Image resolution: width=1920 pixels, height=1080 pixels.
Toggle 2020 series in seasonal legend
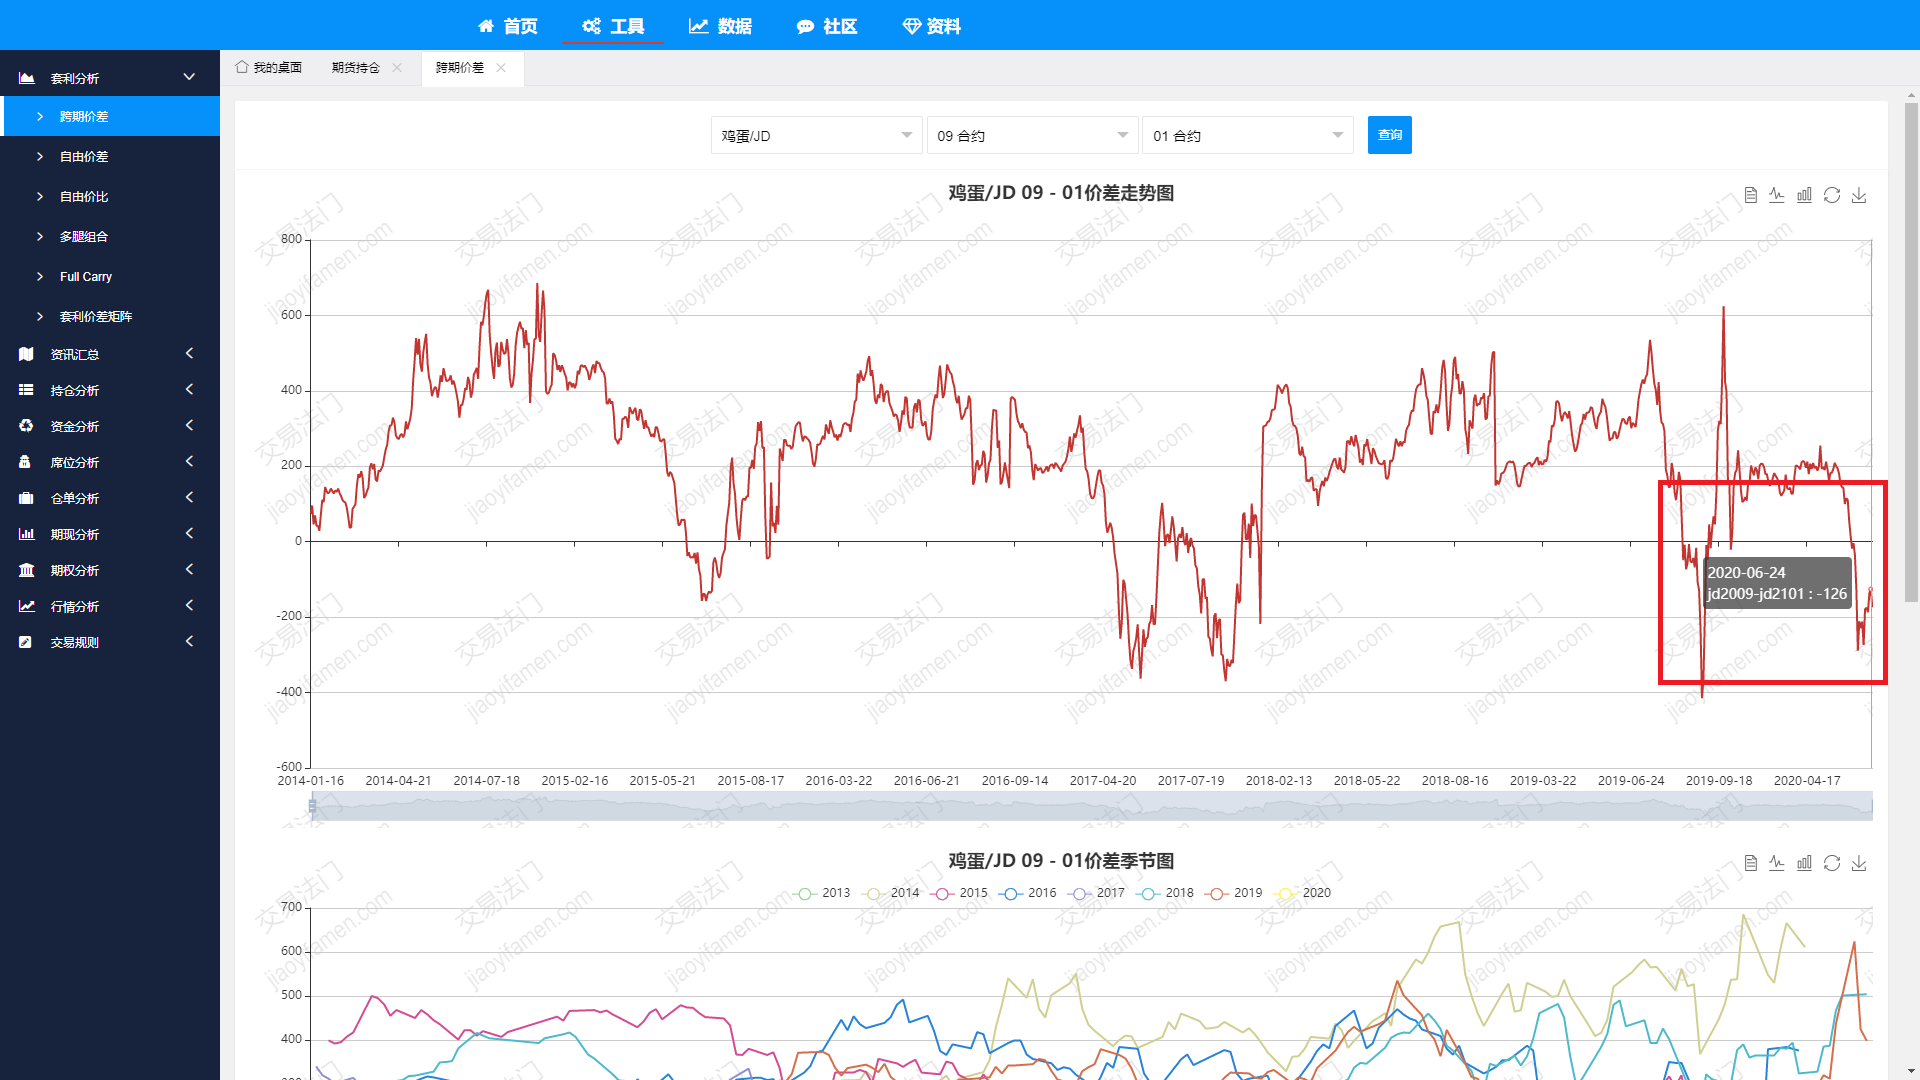coord(1303,893)
